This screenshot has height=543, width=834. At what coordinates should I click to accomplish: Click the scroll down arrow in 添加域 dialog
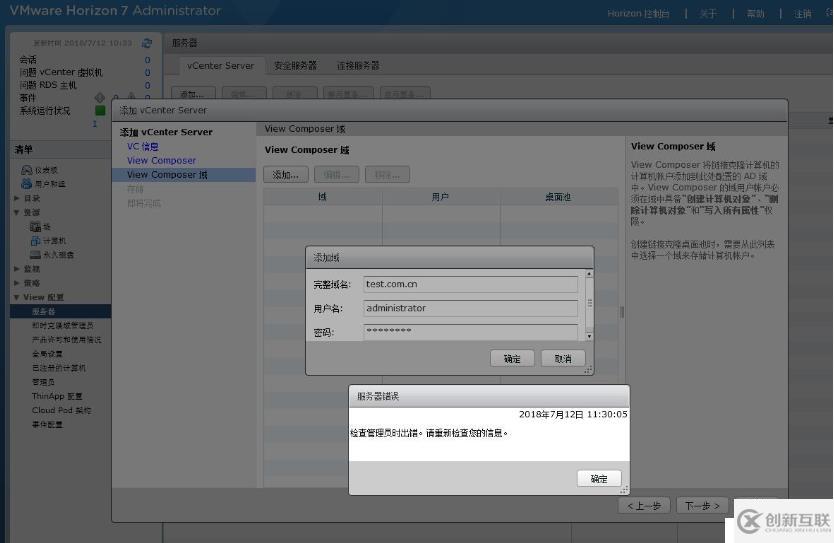click(x=589, y=336)
